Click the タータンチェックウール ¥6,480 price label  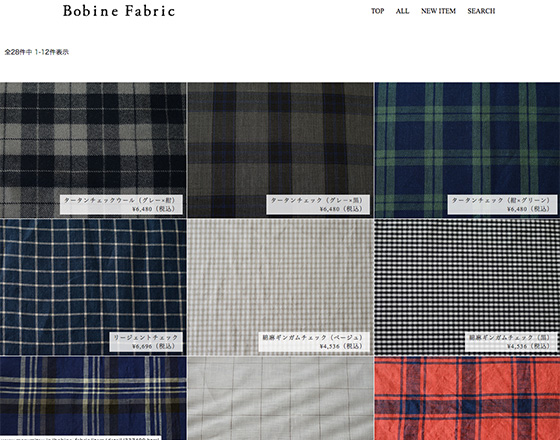click(121, 204)
